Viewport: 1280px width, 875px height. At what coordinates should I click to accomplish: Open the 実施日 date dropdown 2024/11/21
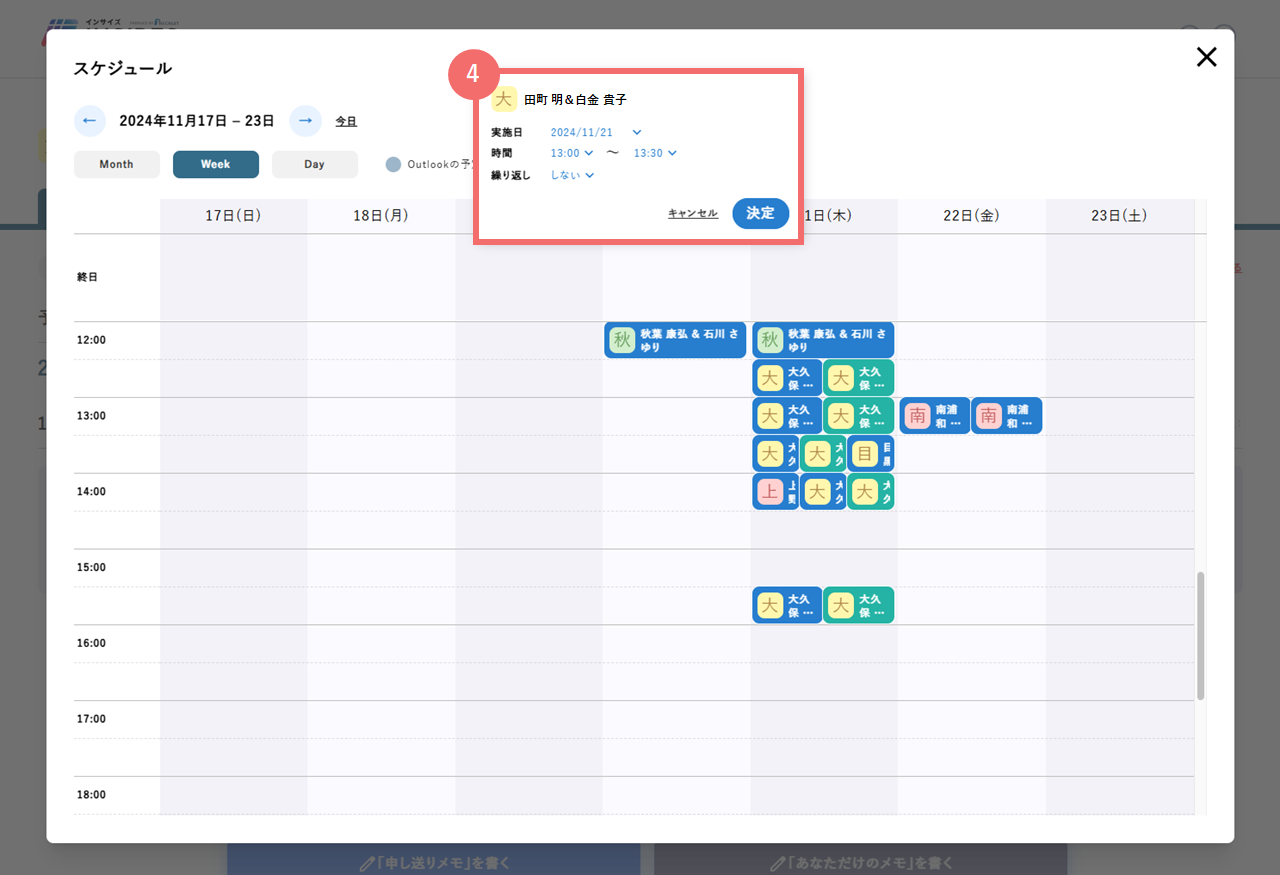click(596, 132)
